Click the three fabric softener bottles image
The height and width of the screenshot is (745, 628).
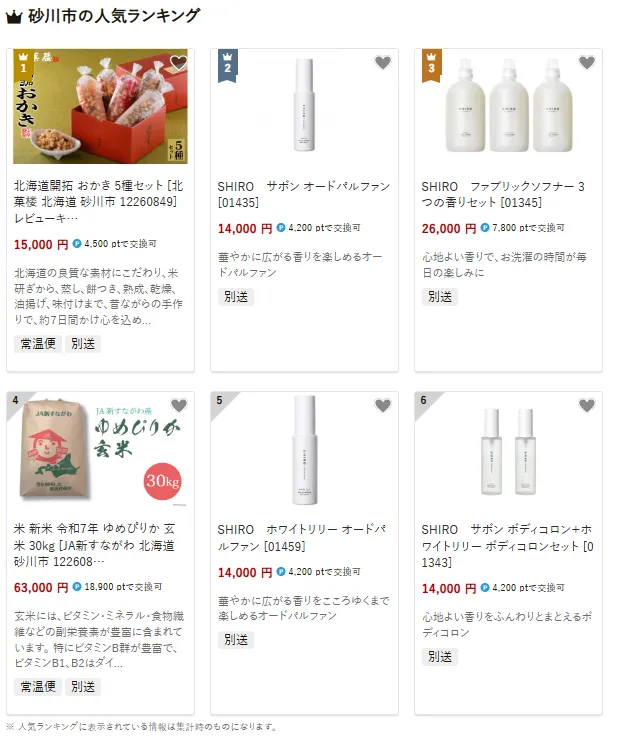(x=508, y=105)
